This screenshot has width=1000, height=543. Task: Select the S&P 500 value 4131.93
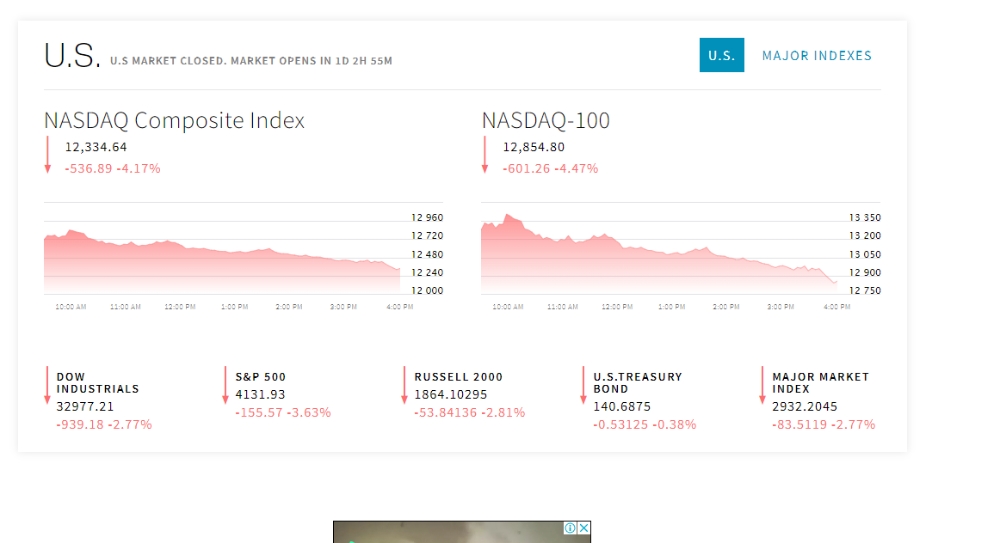pyautogui.click(x=260, y=394)
